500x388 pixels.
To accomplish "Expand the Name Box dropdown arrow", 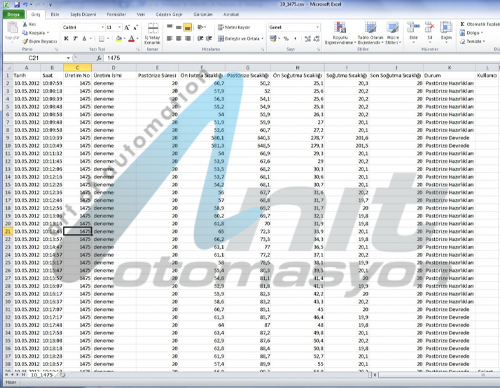I will point(68,58).
